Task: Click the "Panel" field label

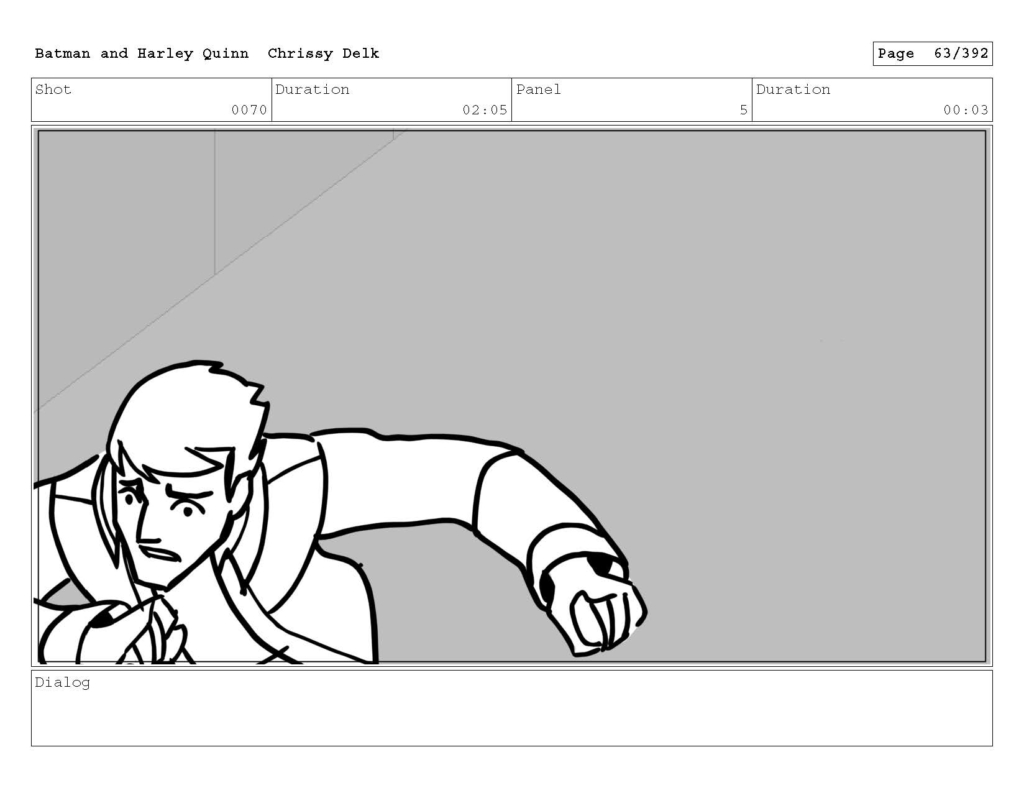Action: (538, 89)
